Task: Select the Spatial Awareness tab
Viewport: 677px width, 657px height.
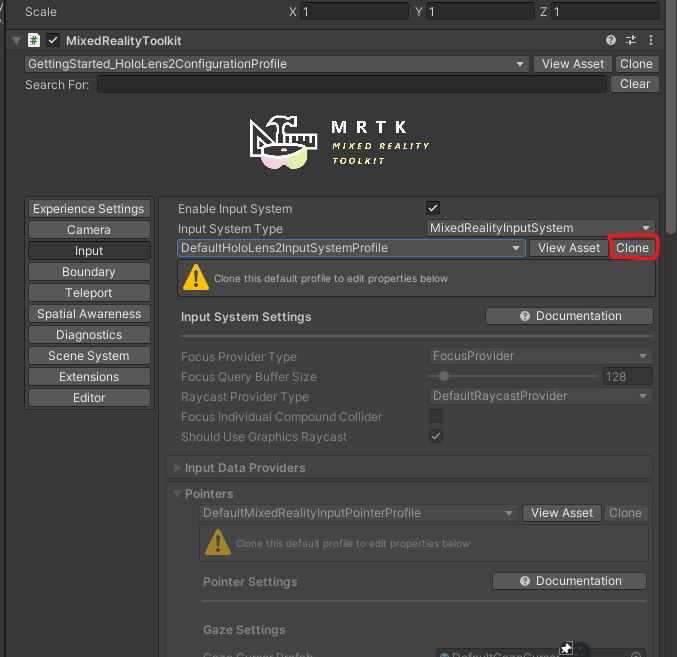Action: 89,314
